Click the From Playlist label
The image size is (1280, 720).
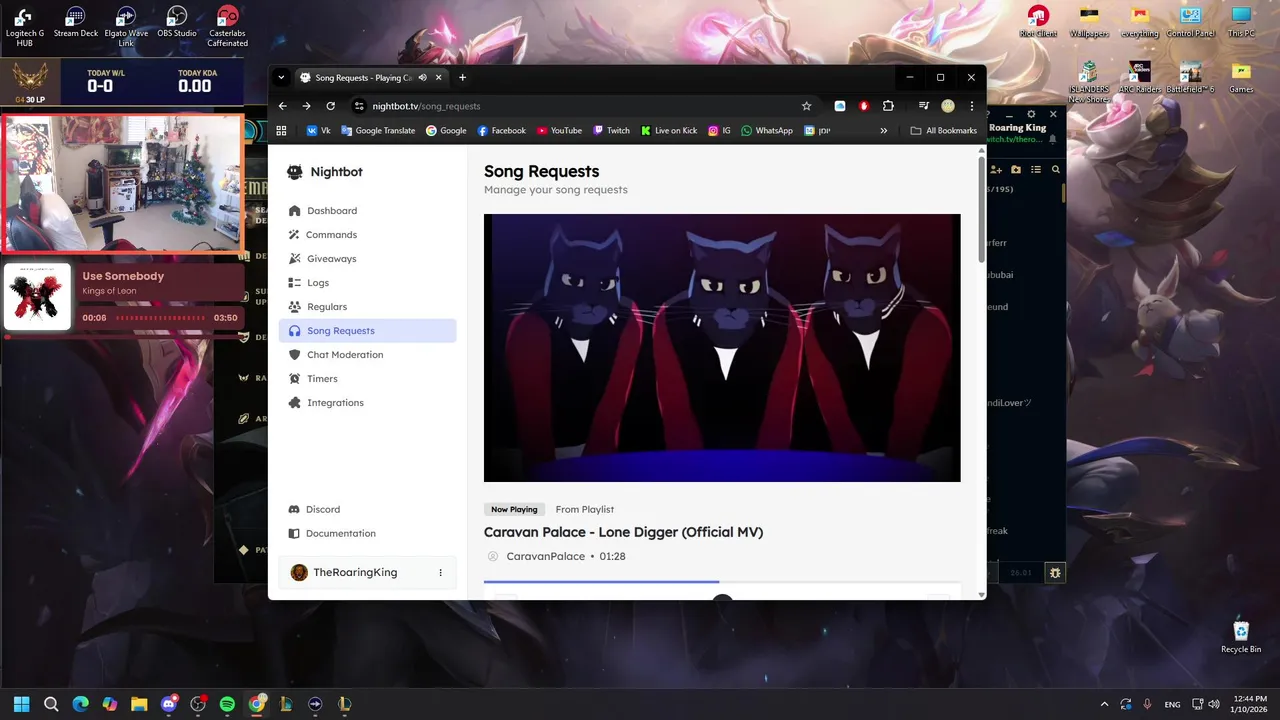[585, 509]
